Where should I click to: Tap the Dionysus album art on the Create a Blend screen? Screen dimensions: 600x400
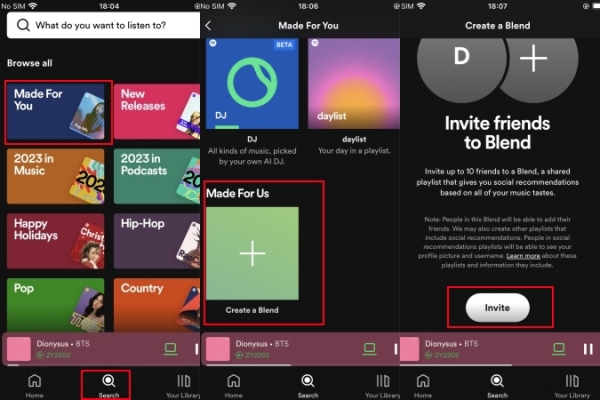[x=409, y=349]
